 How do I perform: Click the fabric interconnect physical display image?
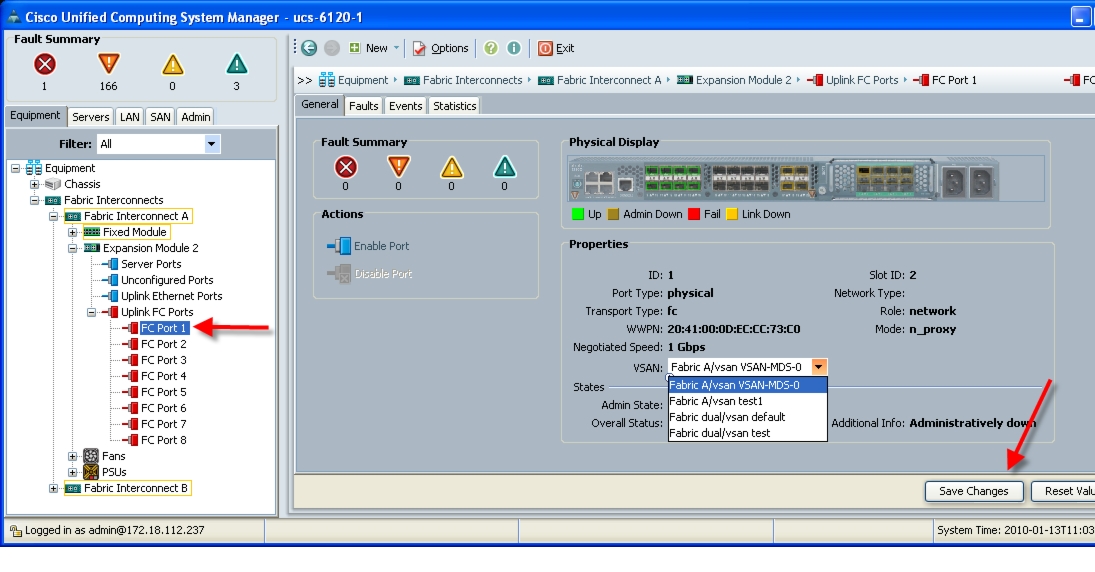tap(784, 179)
